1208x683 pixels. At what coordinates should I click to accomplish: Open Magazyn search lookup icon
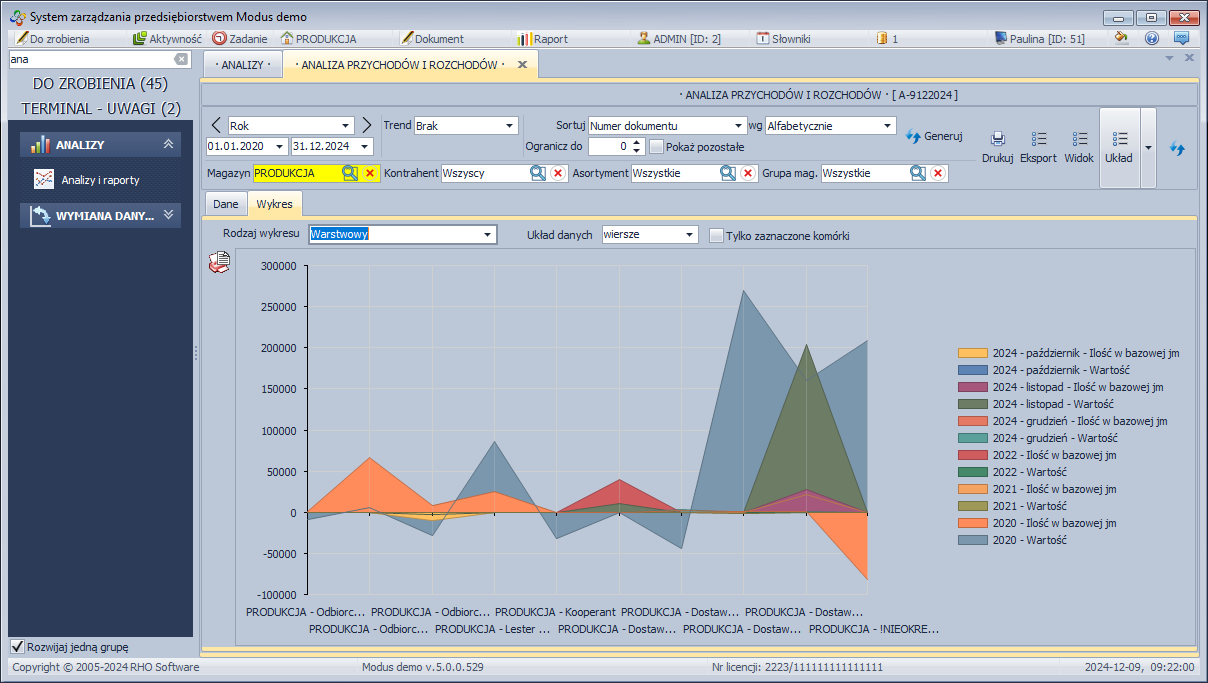[349, 173]
